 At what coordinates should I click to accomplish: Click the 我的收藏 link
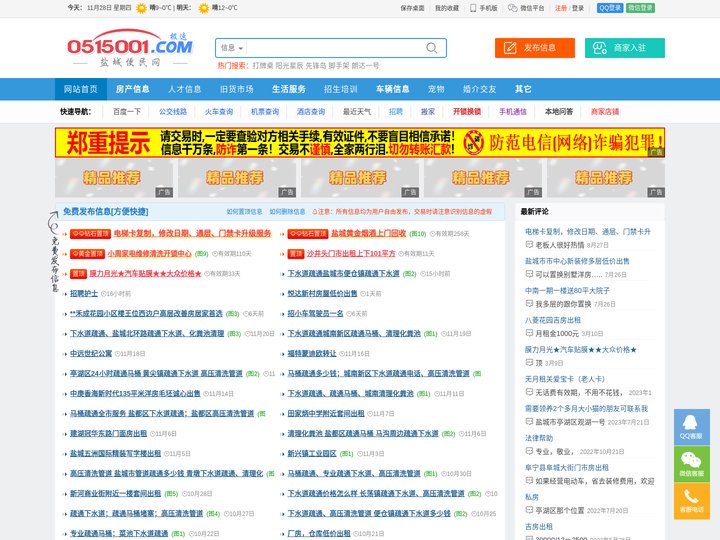(447, 8)
